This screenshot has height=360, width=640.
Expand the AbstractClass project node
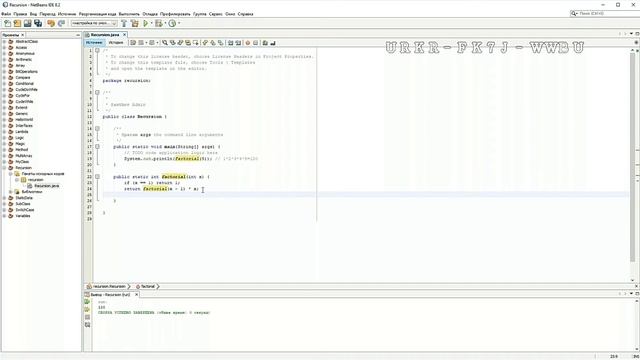coord(4,42)
